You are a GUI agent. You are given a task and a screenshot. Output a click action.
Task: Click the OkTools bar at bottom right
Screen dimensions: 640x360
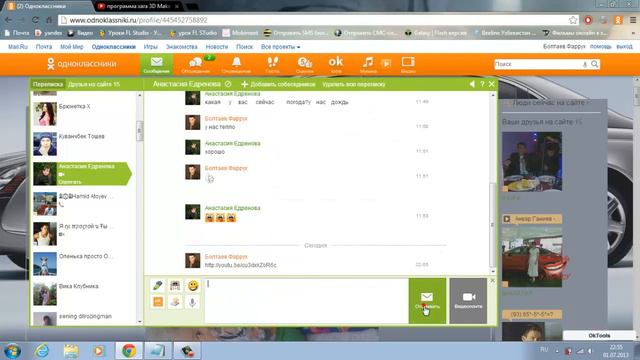coord(599,335)
